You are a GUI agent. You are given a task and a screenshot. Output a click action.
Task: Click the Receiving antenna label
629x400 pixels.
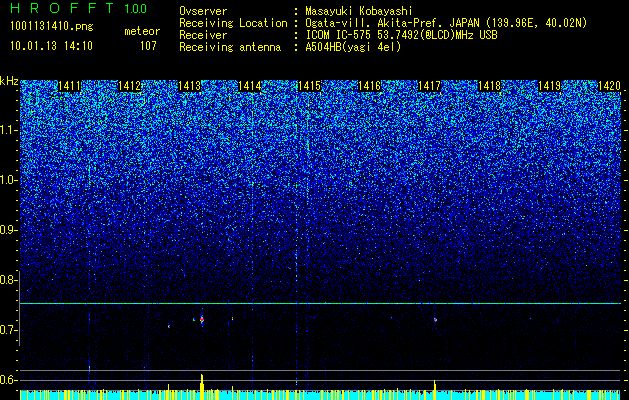point(230,47)
